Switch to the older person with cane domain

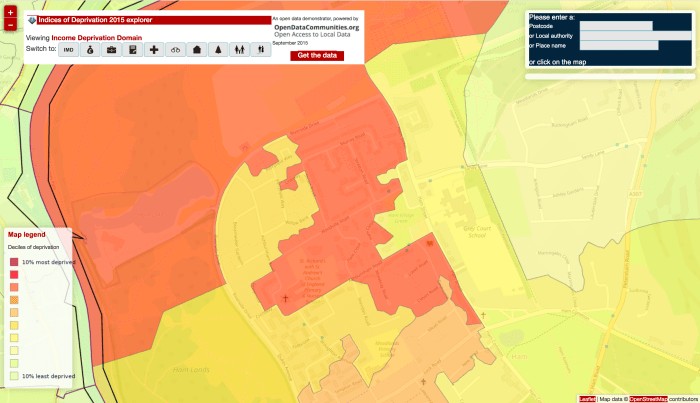(261, 49)
